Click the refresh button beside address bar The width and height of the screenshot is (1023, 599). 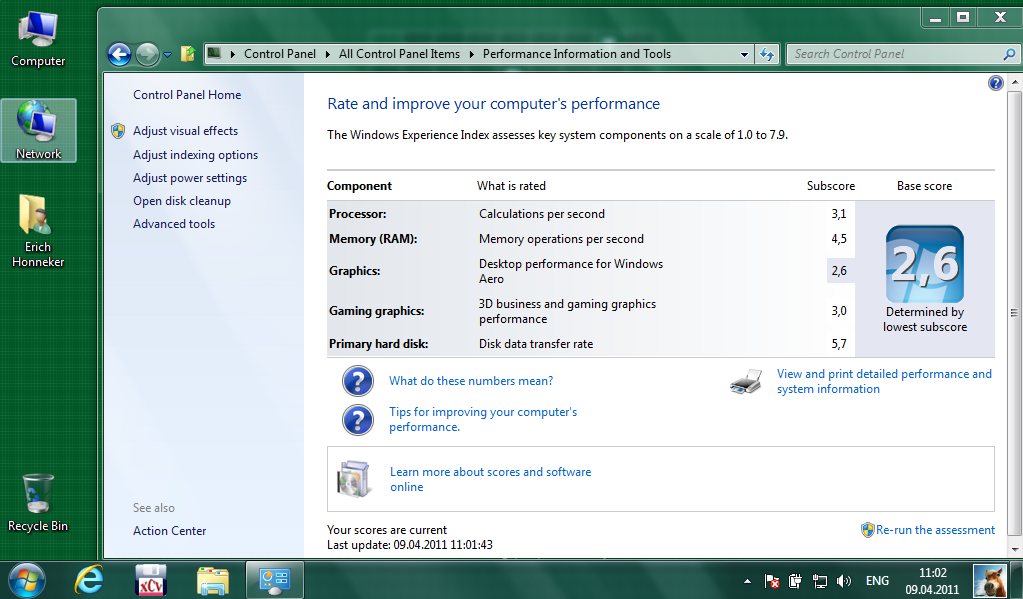coord(767,55)
